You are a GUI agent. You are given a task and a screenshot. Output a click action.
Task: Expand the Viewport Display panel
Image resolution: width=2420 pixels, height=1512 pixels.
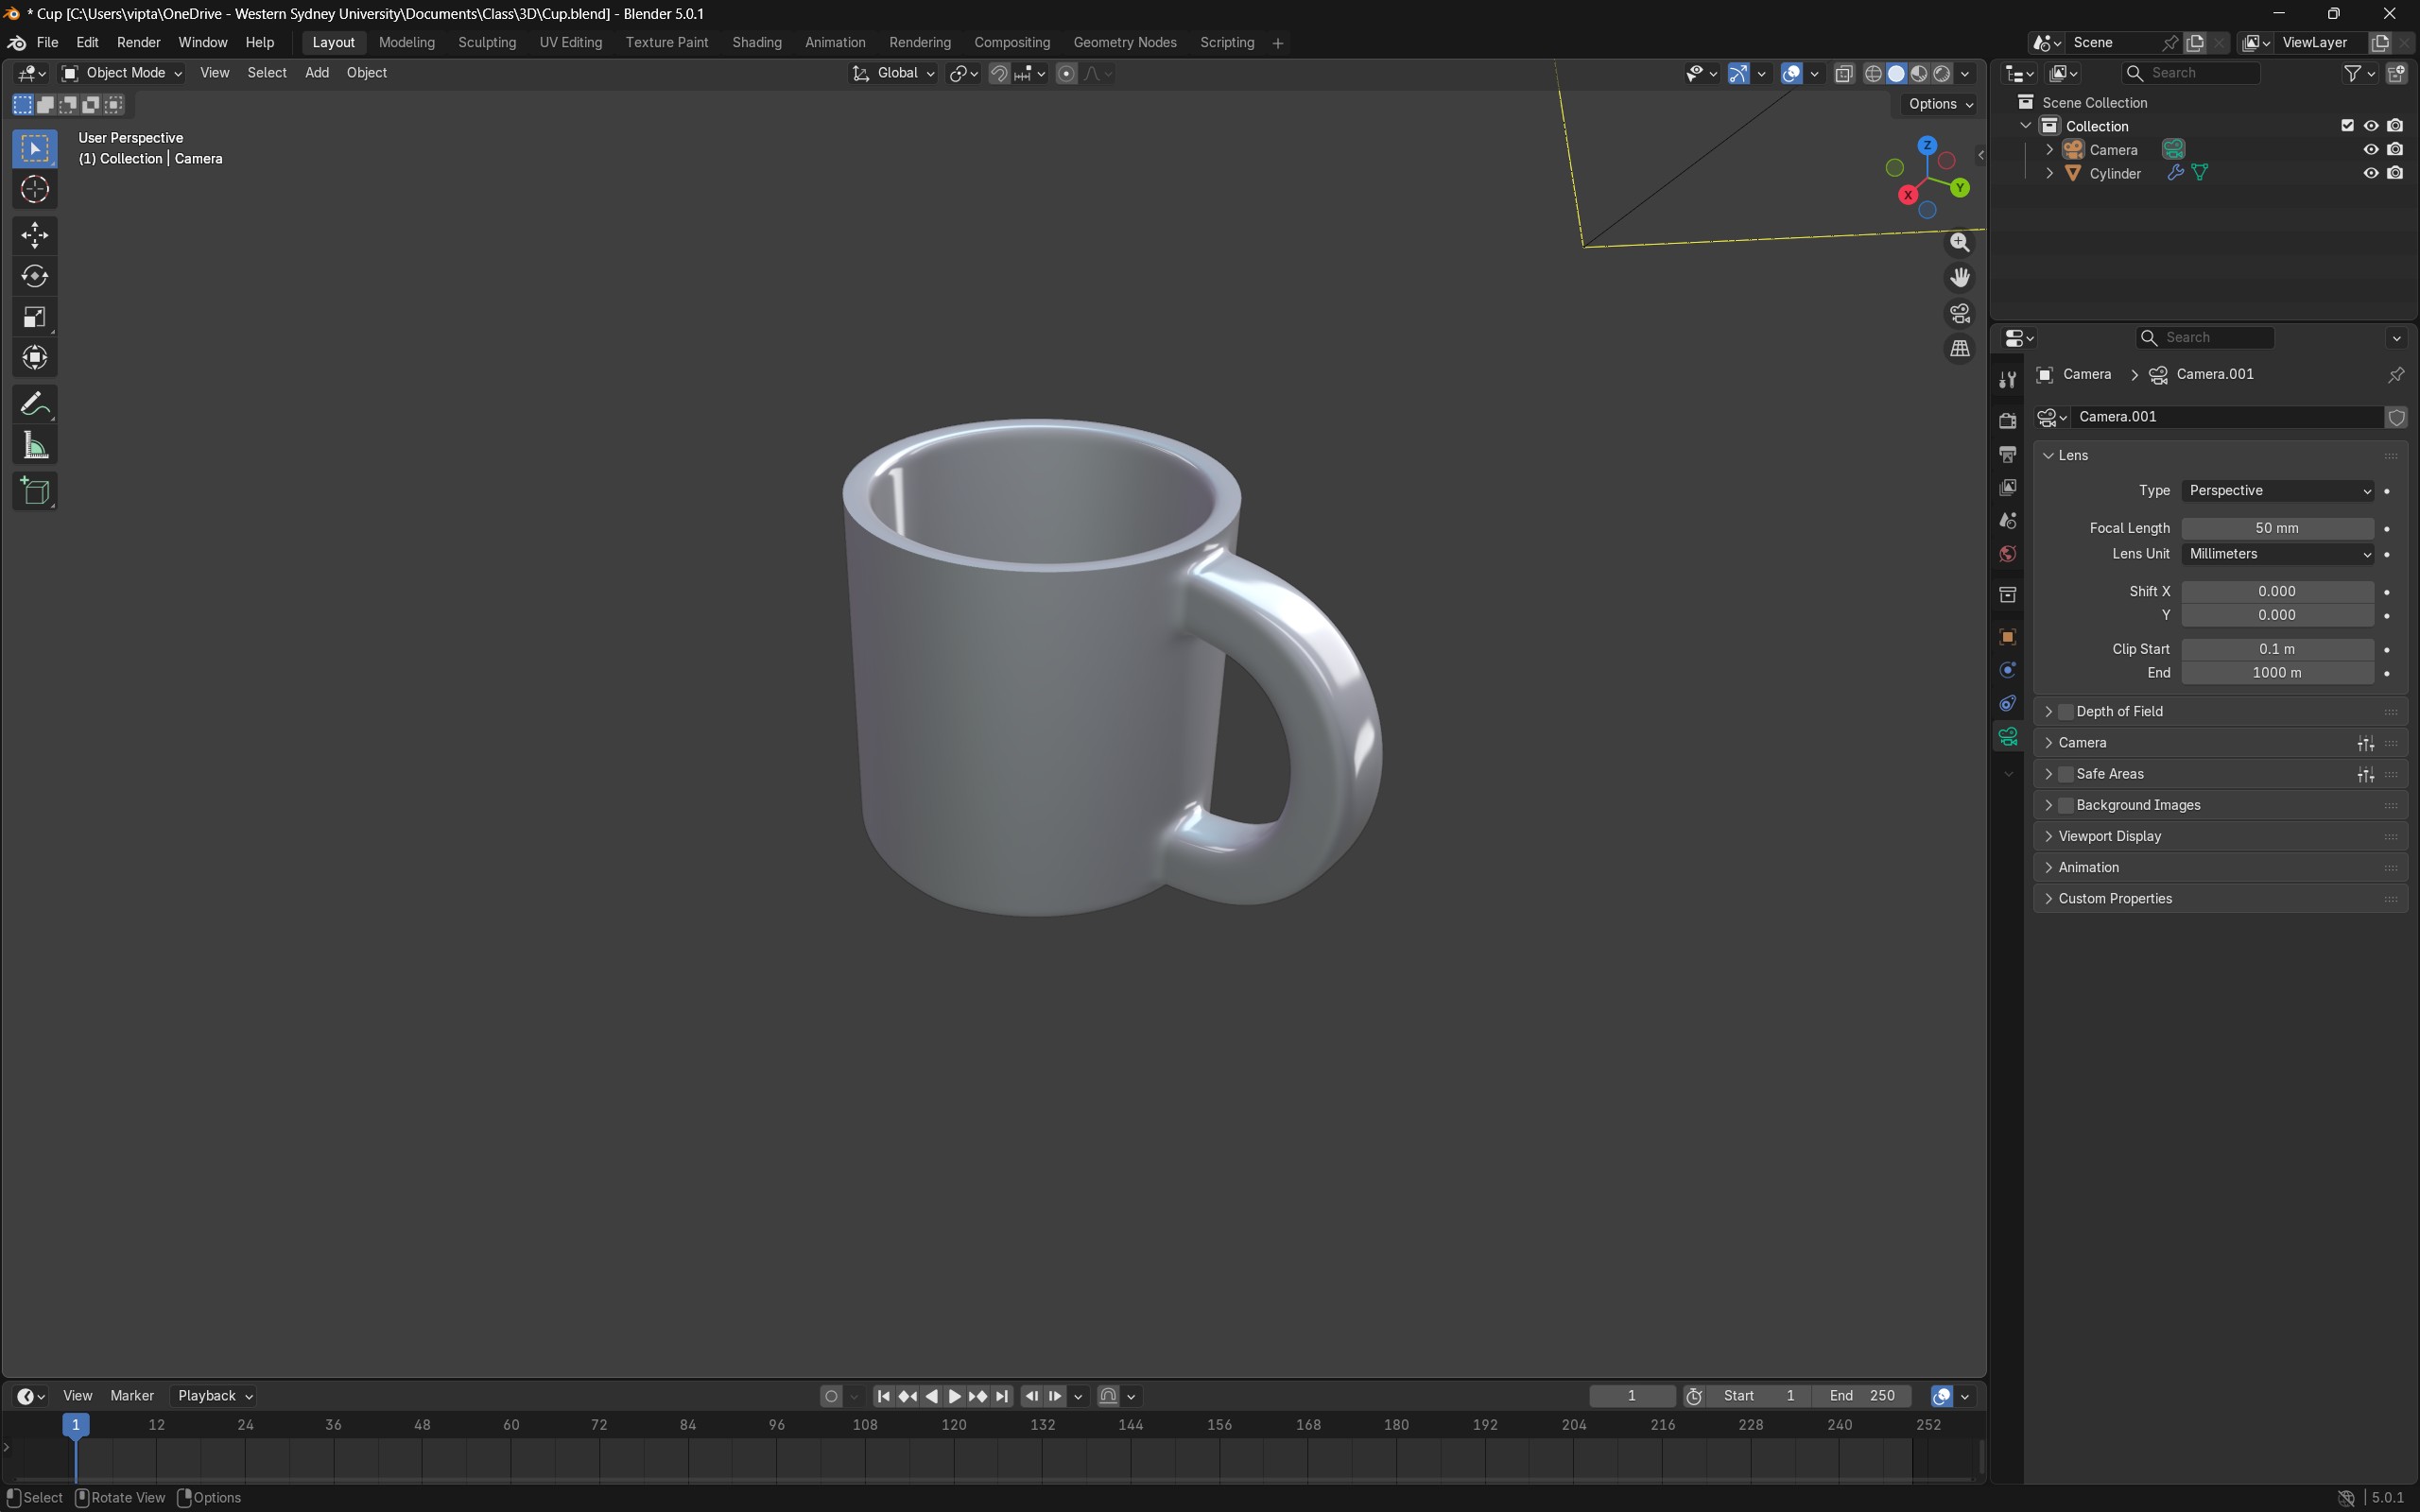[2109, 837]
